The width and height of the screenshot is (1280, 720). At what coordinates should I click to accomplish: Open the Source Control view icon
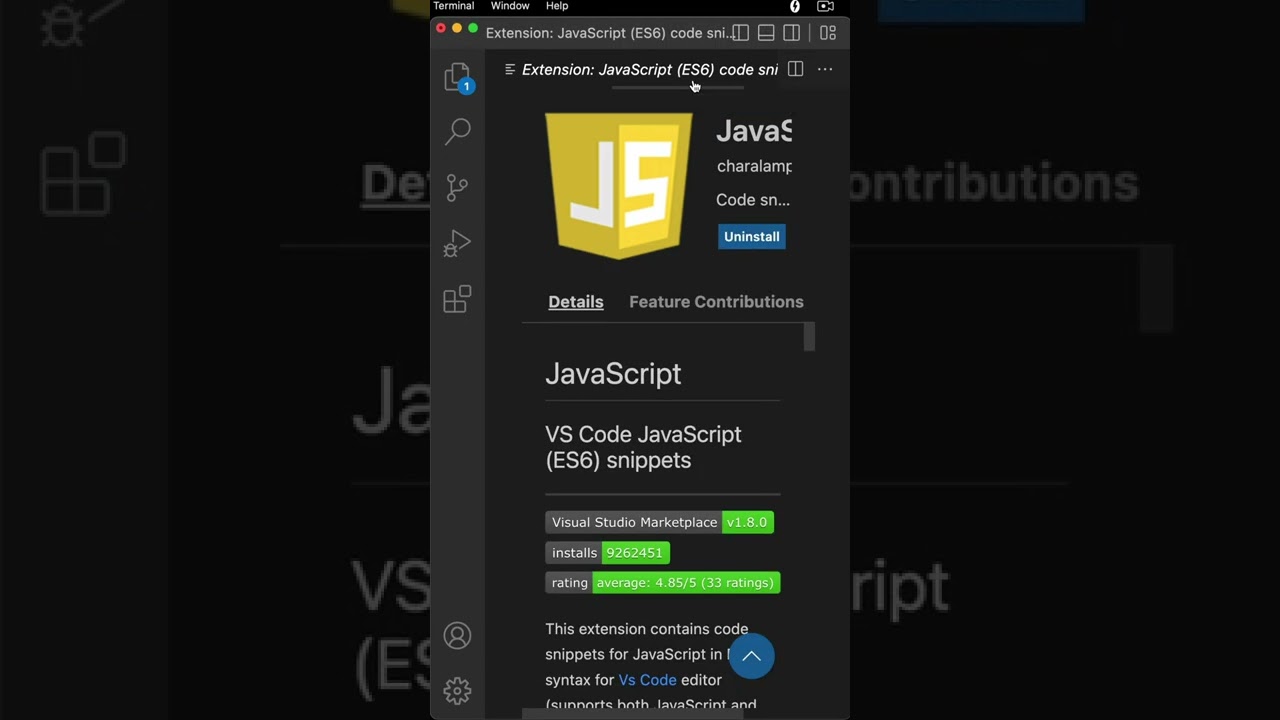457,187
